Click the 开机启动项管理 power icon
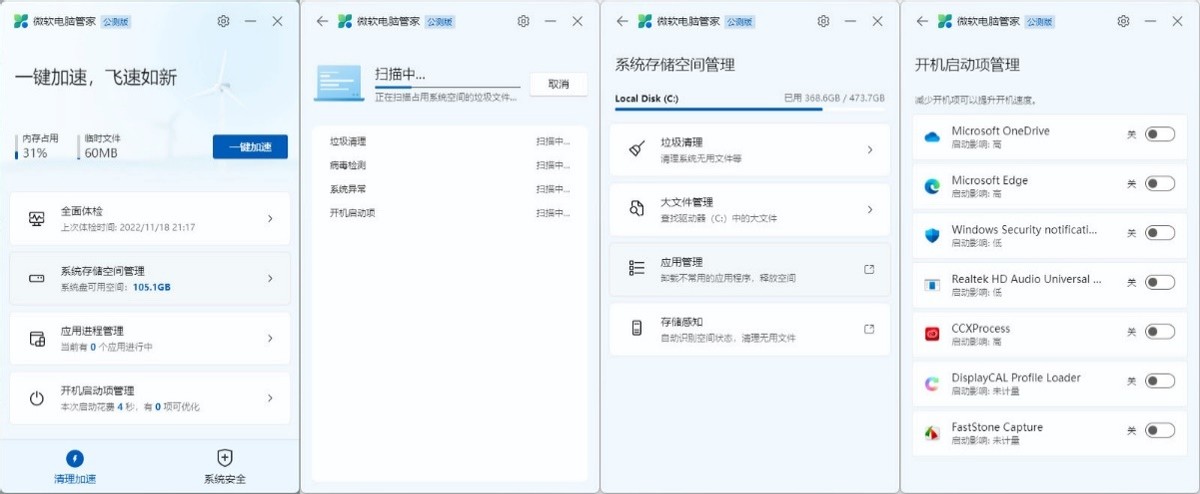Screen dimensions: 1200x494 click(x=37, y=398)
